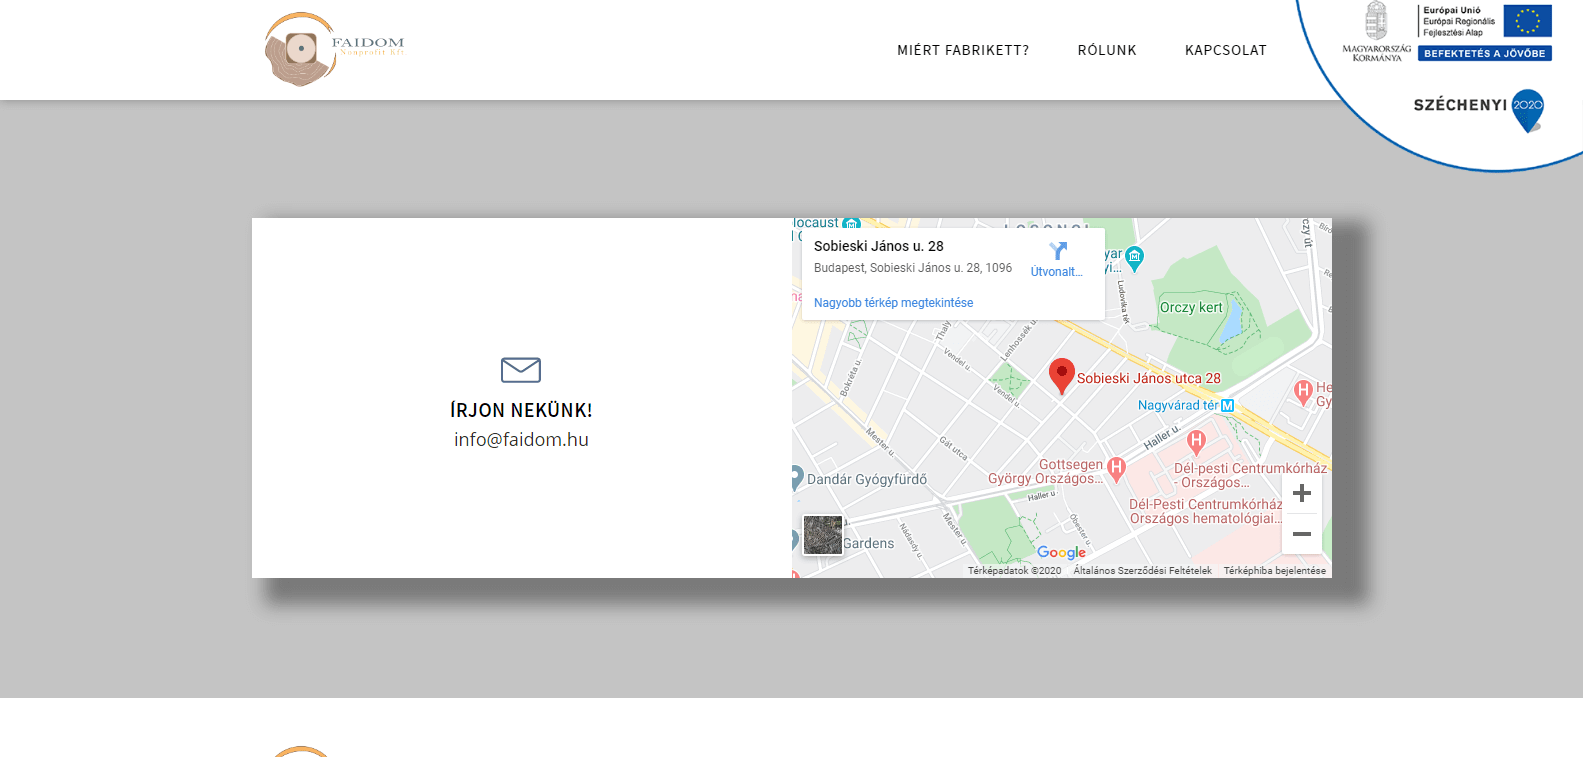Click the Orczy kert park label

coord(1190,308)
